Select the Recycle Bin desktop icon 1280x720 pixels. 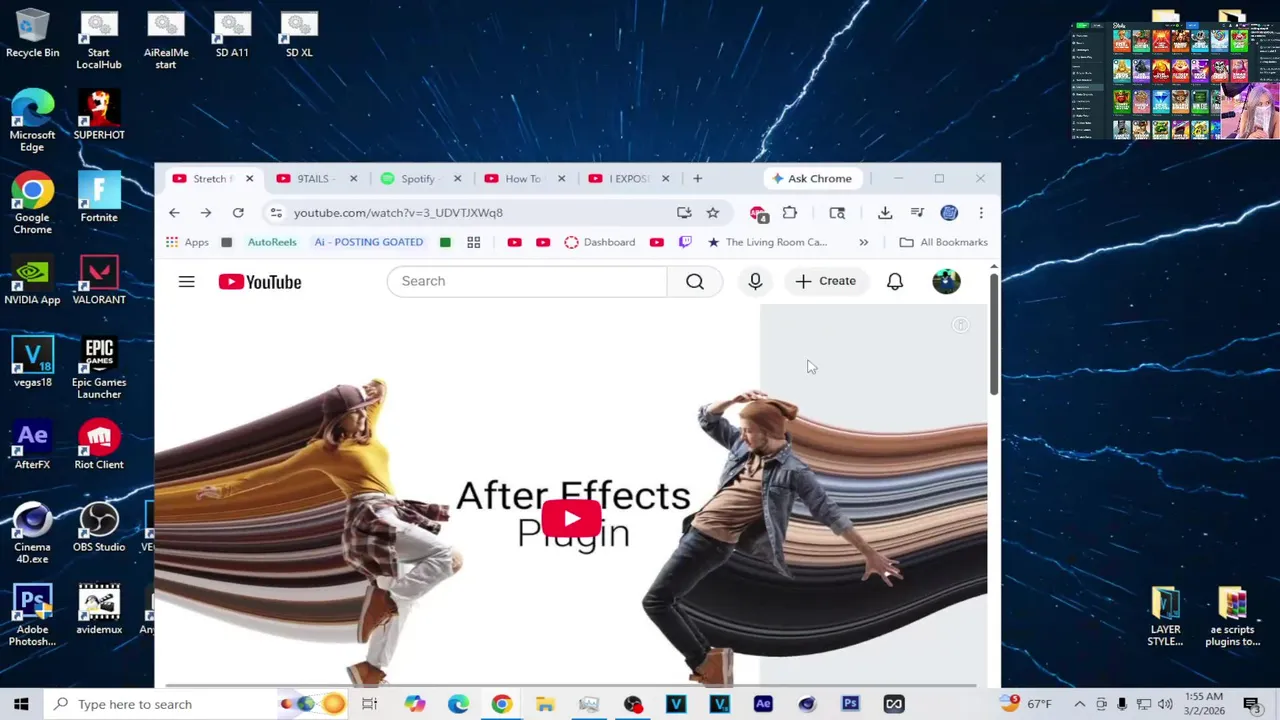[32, 34]
